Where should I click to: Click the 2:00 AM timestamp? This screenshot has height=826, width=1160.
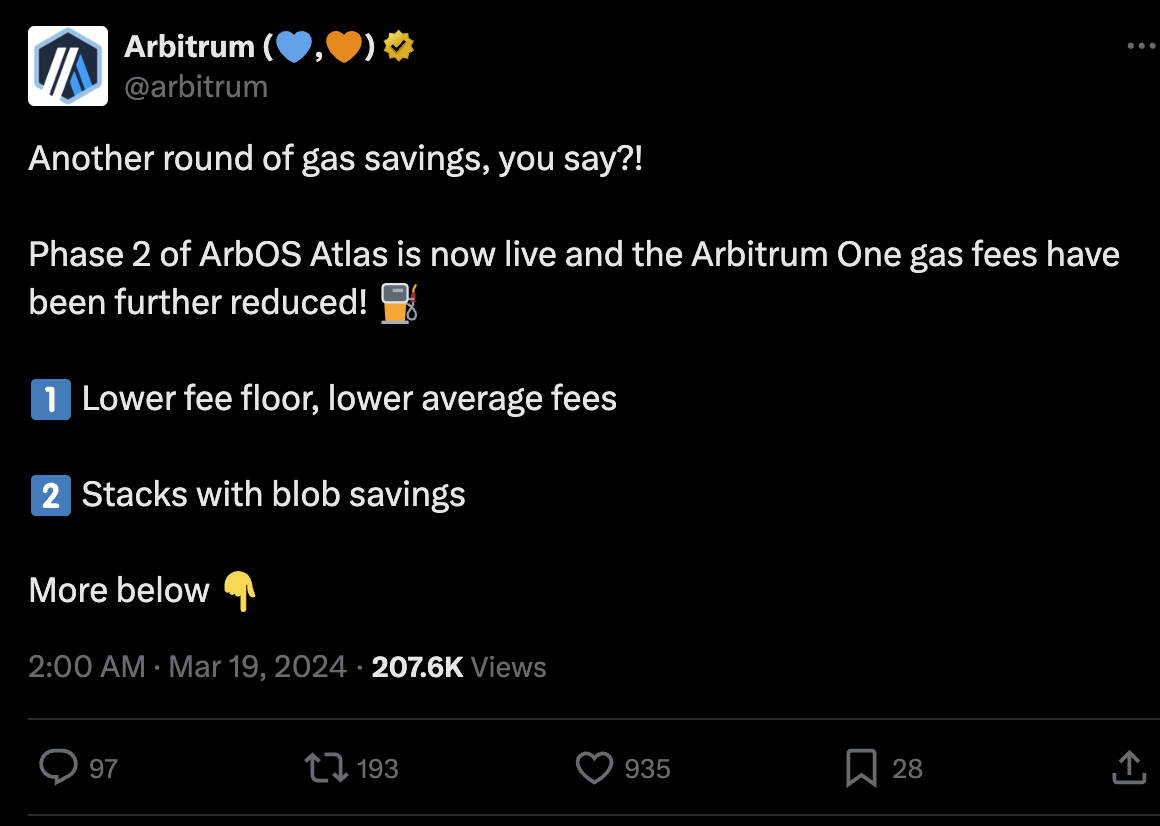(87, 667)
